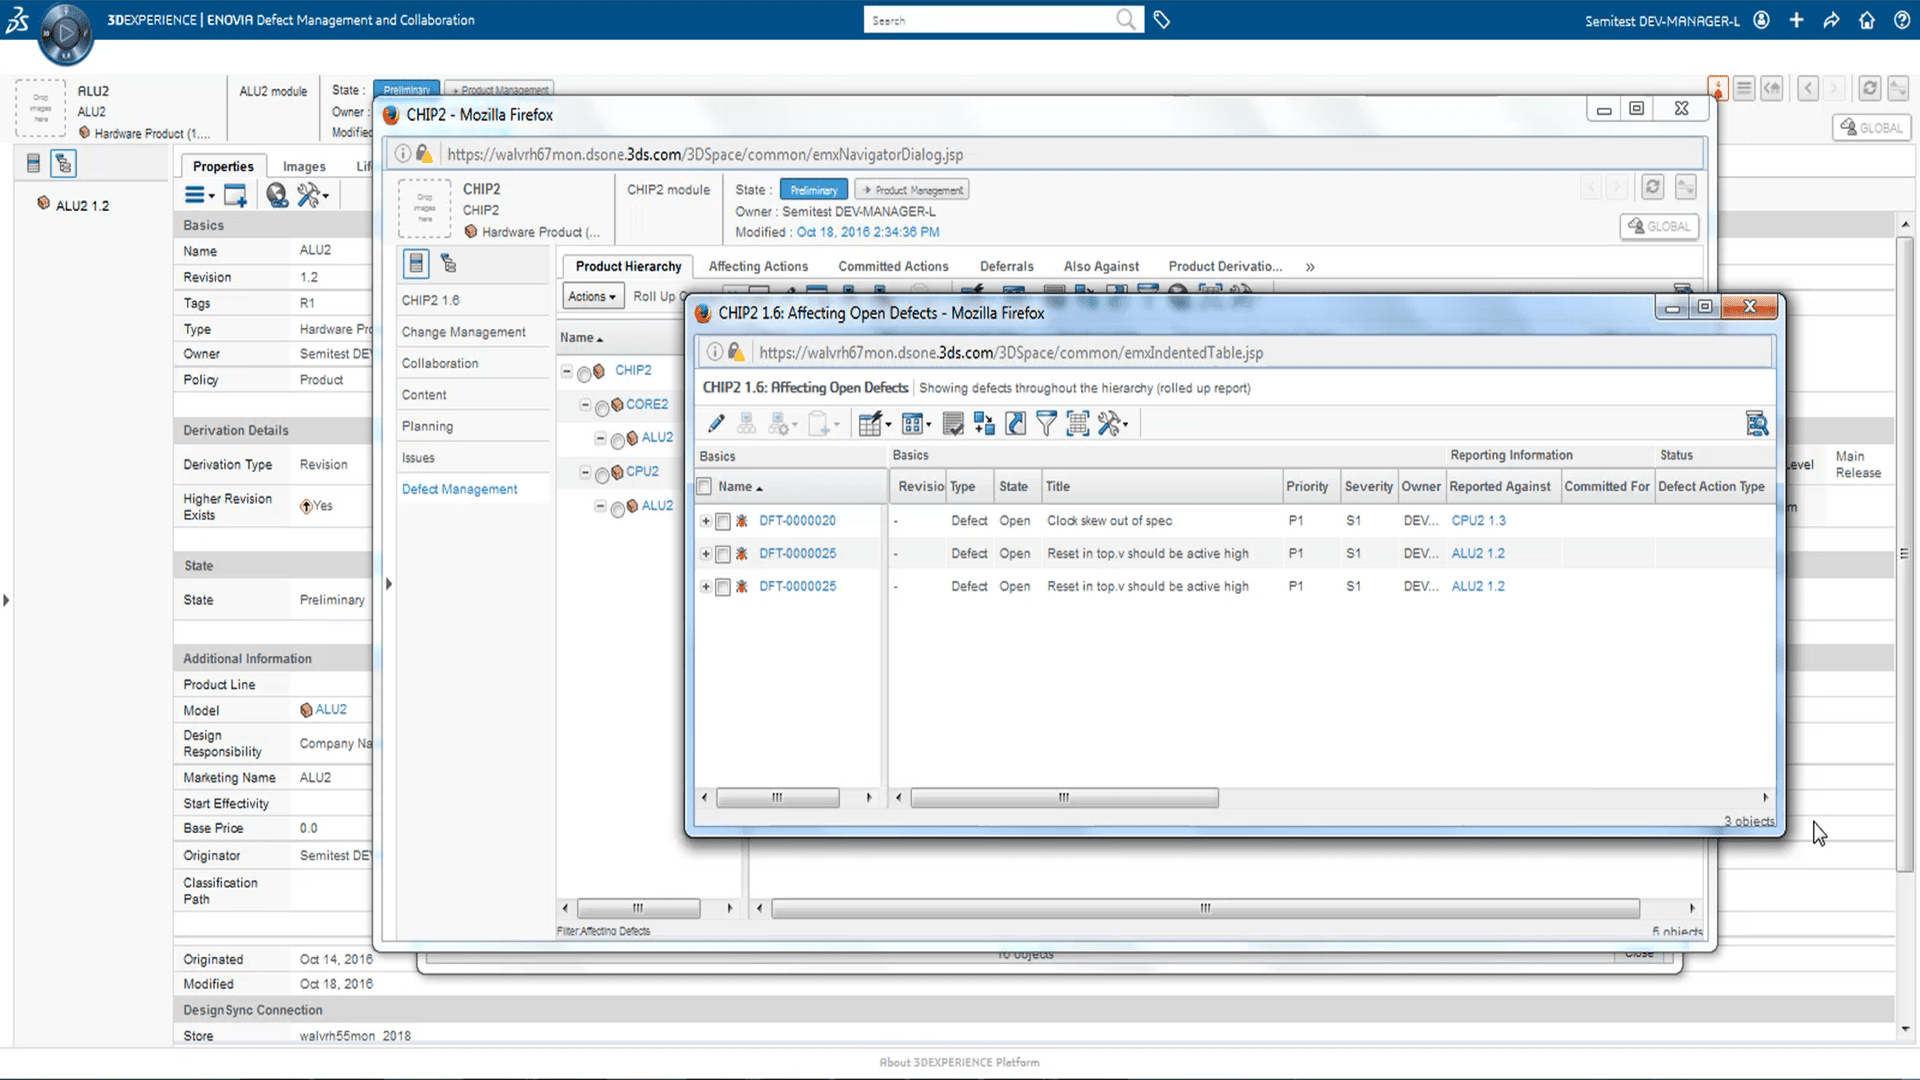
Task: Click the category list icon in CHIP2 window sidebar
Action: [x=416, y=264]
